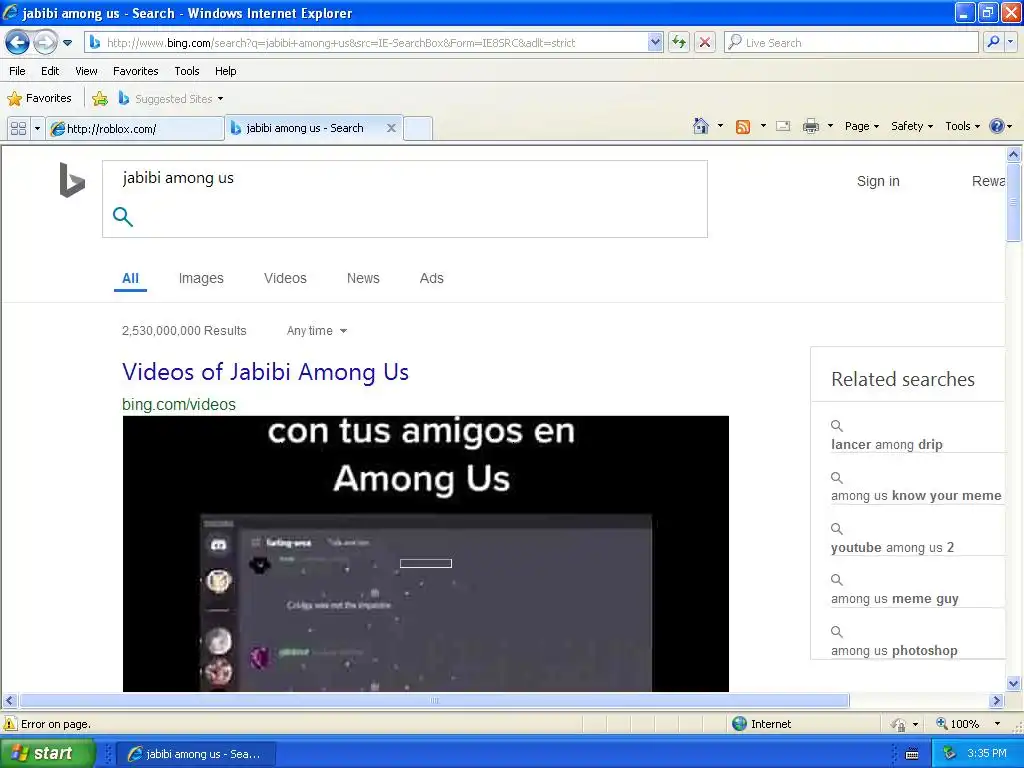Click related search among us know your meme
Viewport: 1024px width, 768px height.
(x=916, y=496)
